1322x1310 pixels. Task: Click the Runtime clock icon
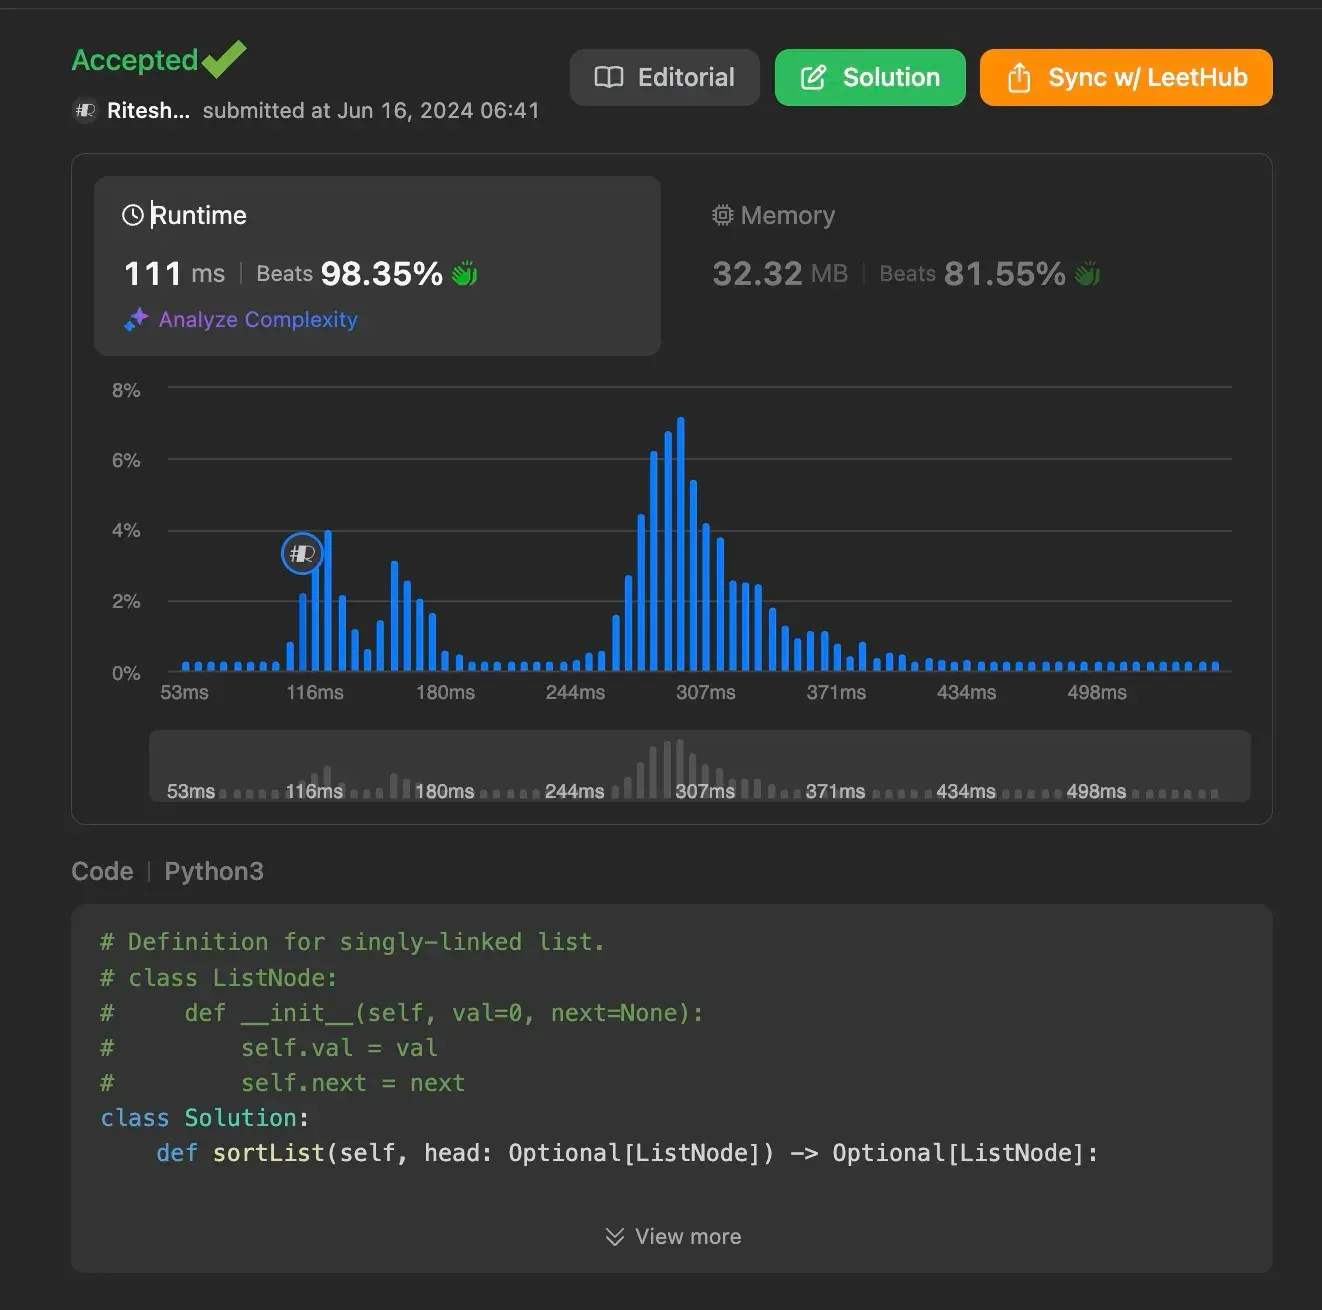(132, 215)
